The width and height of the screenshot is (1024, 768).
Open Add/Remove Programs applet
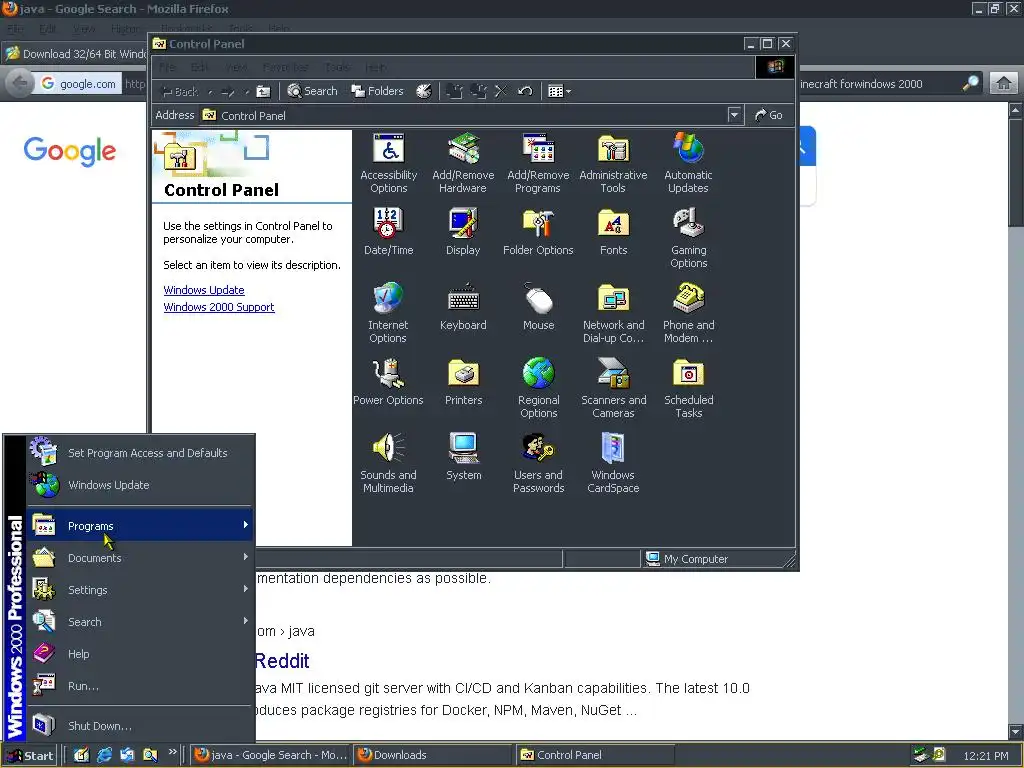tap(538, 163)
